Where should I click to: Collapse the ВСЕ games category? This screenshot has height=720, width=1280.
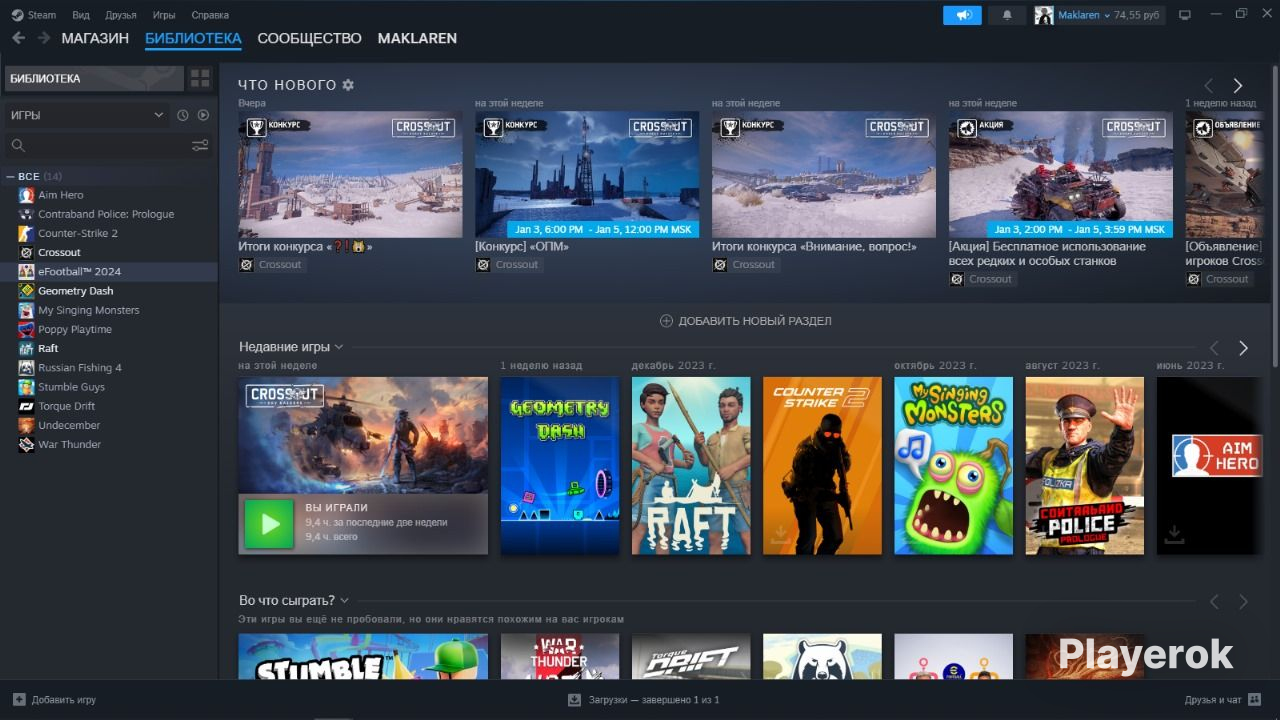point(11,177)
